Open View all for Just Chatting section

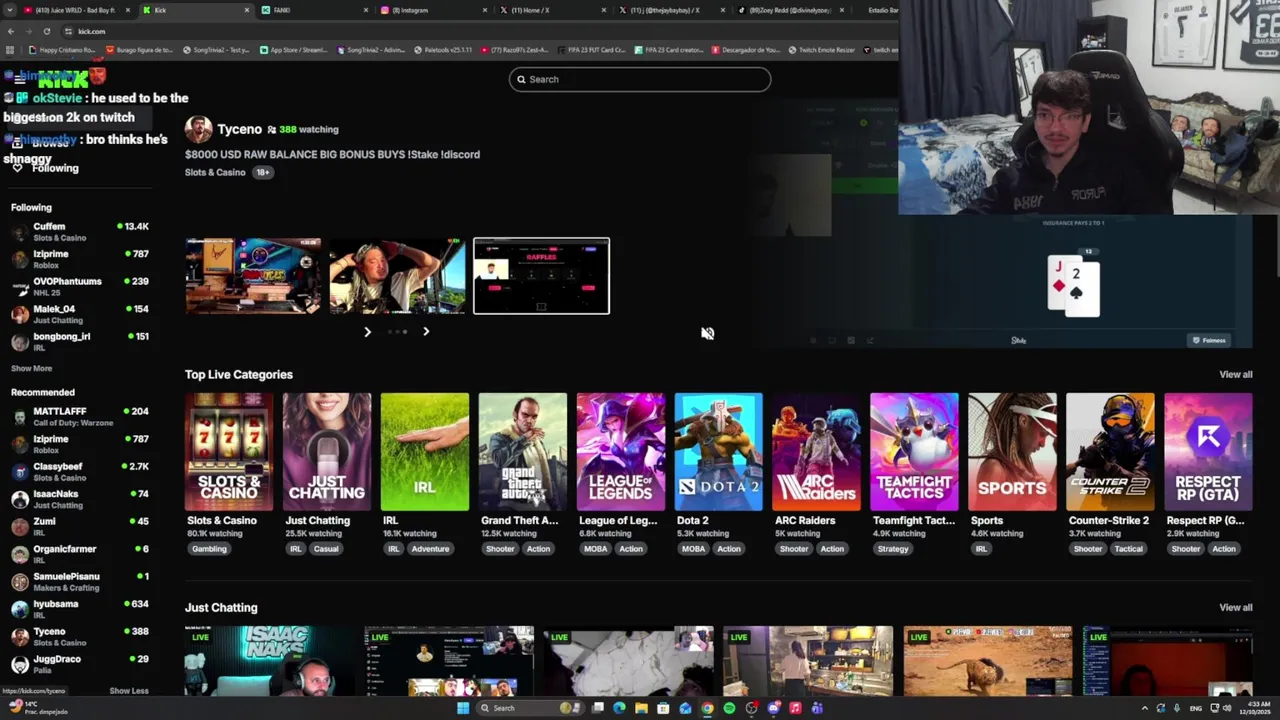coord(1235,607)
